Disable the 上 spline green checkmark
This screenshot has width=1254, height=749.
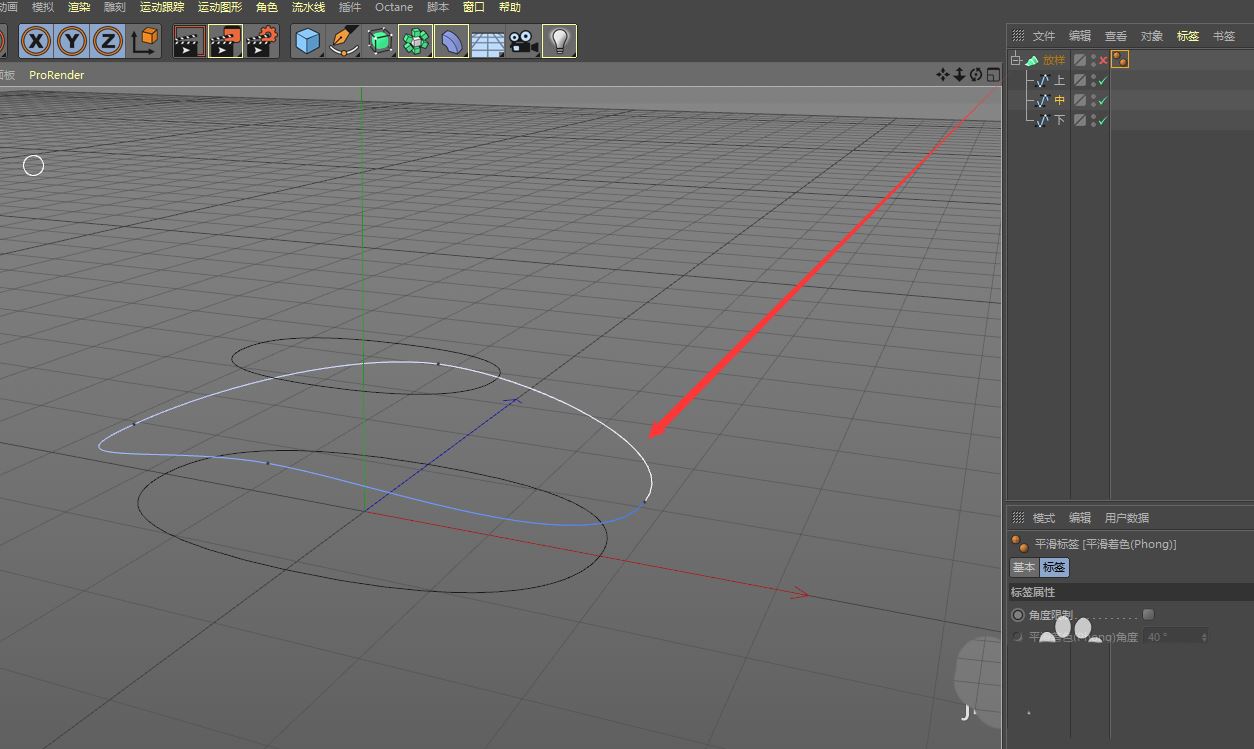tap(1103, 80)
